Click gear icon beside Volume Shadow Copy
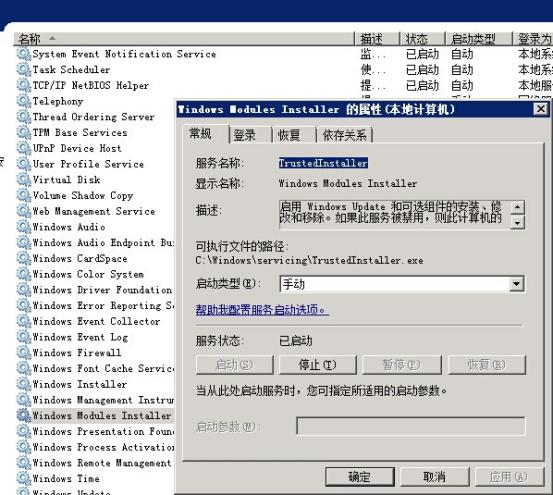 pos(24,195)
